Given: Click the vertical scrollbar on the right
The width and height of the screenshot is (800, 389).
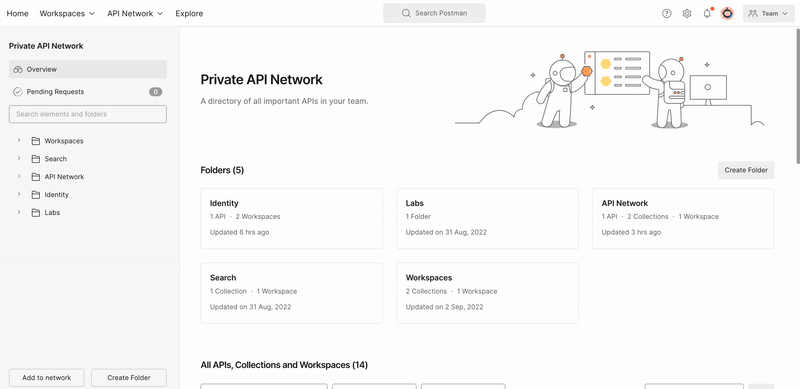Looking at the screenshot, I should (797, 96).
